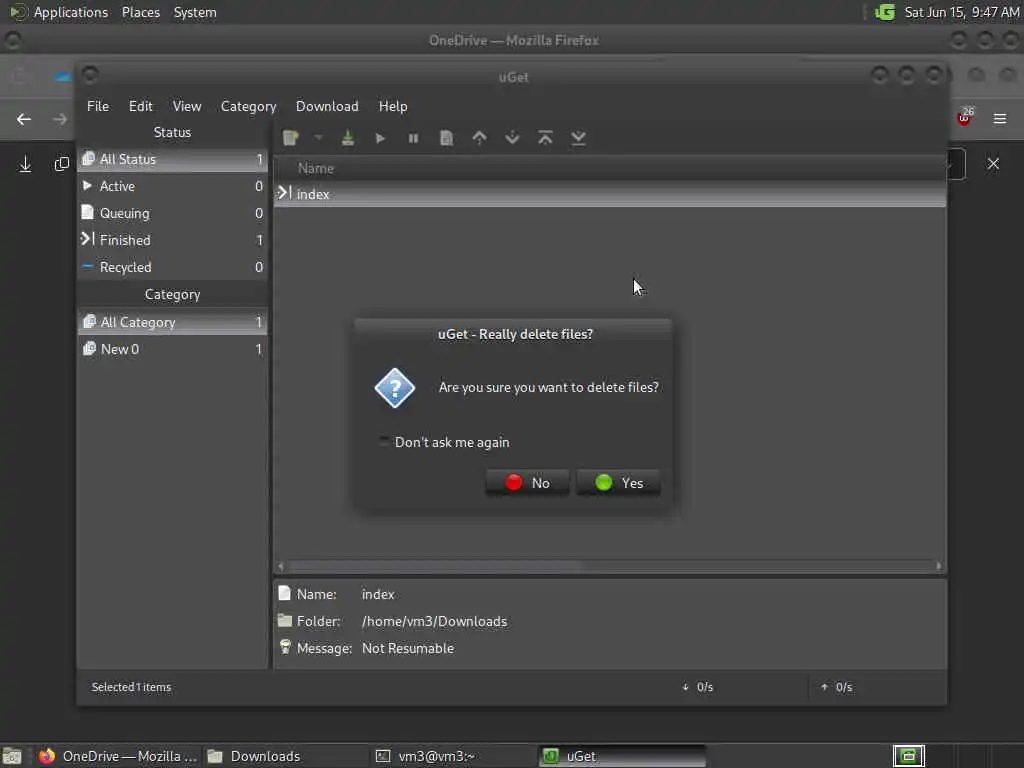Open the Help menu in uGet
Image resolution: width=1024 pixels, height=768 pixels.
click(x=393, y=106)
